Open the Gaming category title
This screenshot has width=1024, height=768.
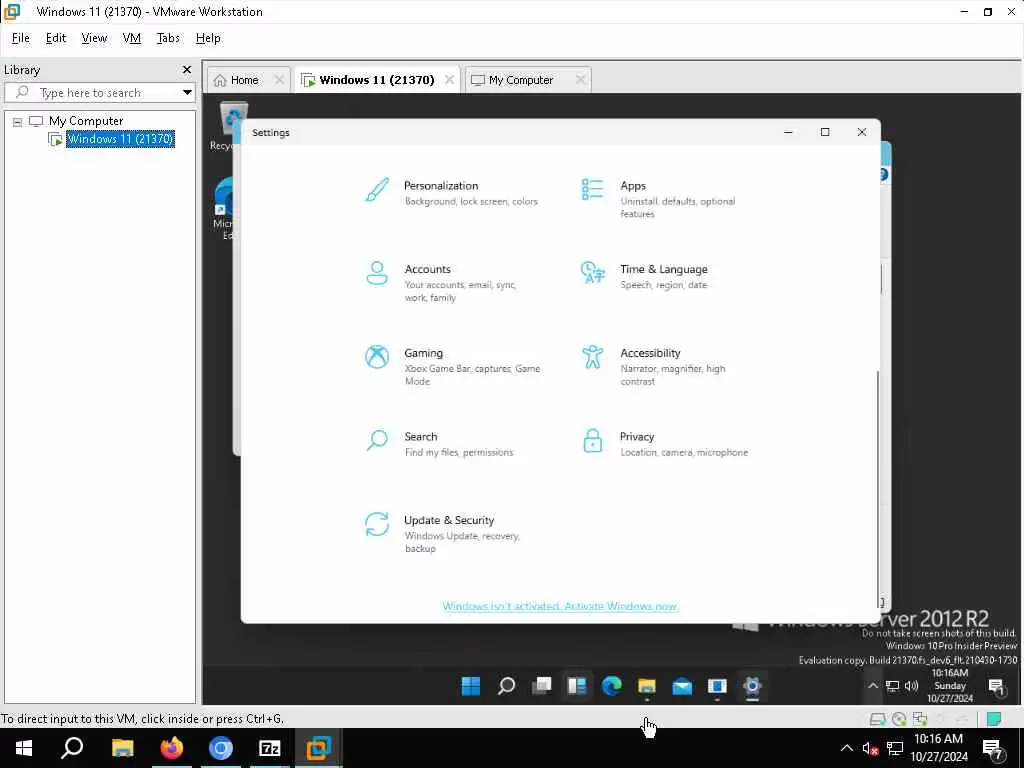point(423,353)
